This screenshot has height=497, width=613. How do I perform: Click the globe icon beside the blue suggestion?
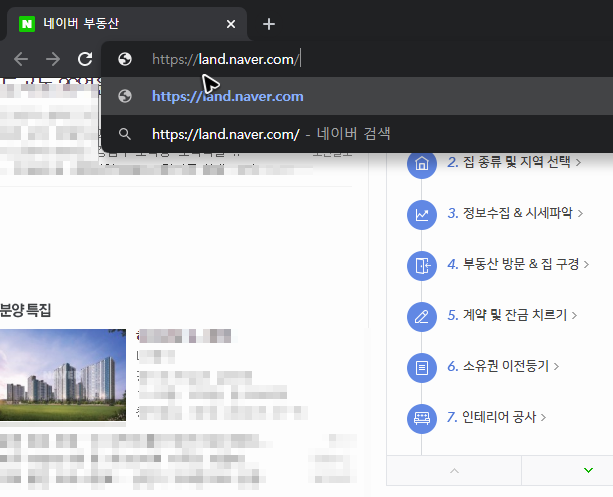pos(125,96)
